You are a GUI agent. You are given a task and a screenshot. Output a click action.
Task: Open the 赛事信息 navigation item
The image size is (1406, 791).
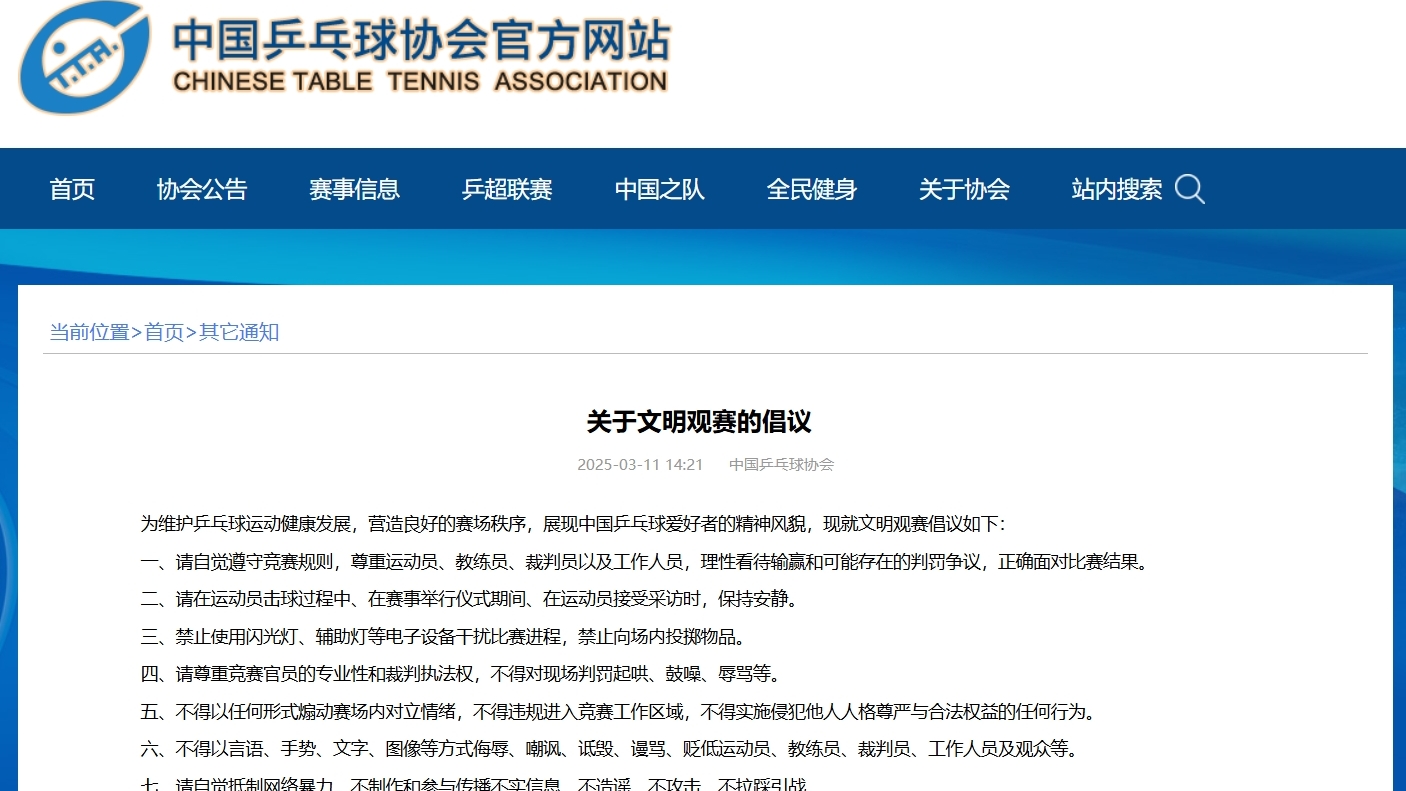(354, 189)
